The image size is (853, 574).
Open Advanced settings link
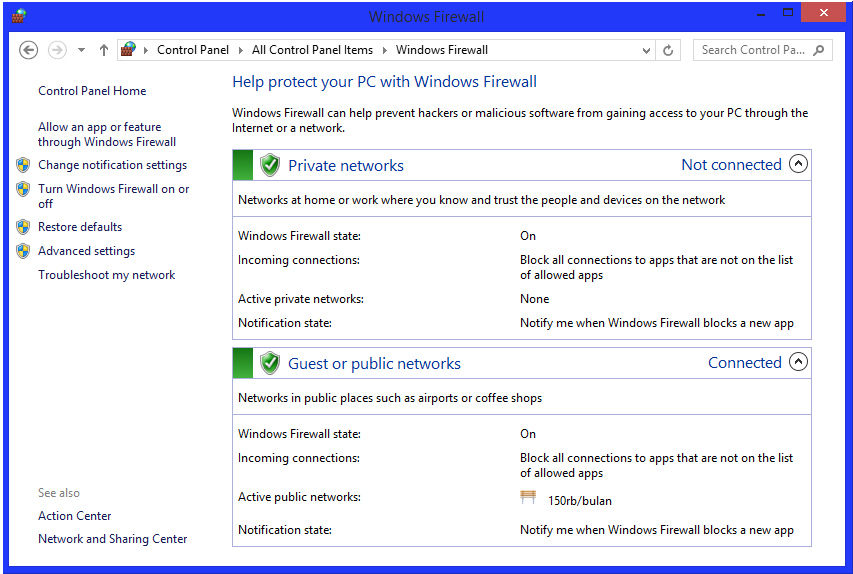86,251
